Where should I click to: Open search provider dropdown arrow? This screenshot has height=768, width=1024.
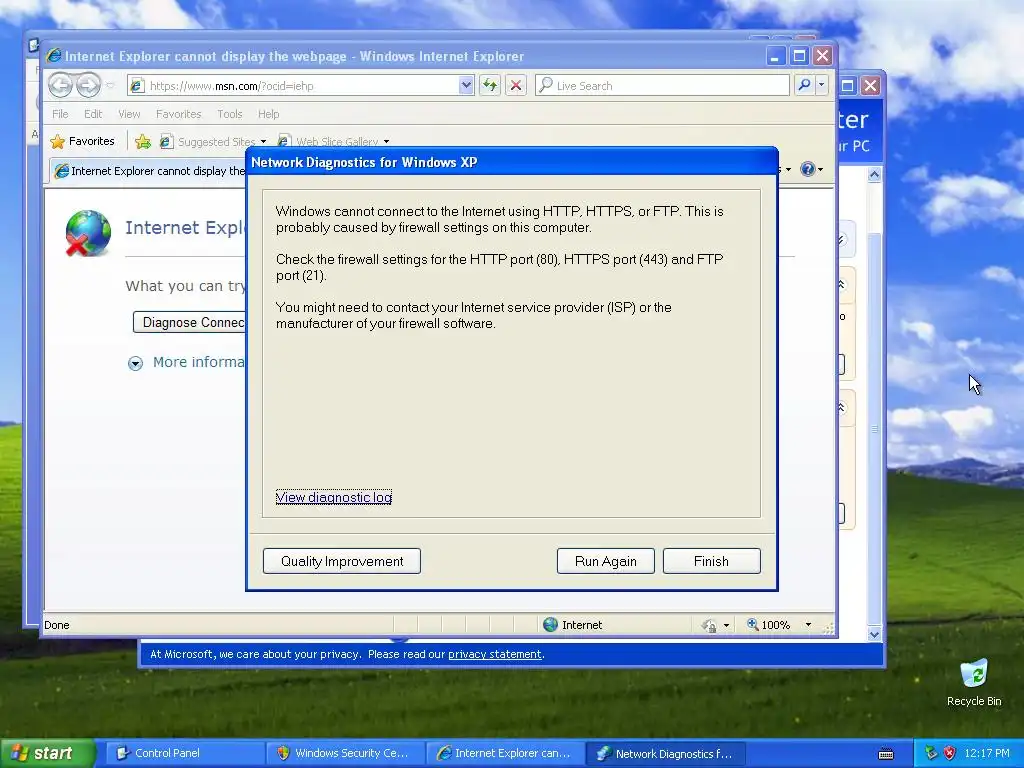(x=822, y=85)
